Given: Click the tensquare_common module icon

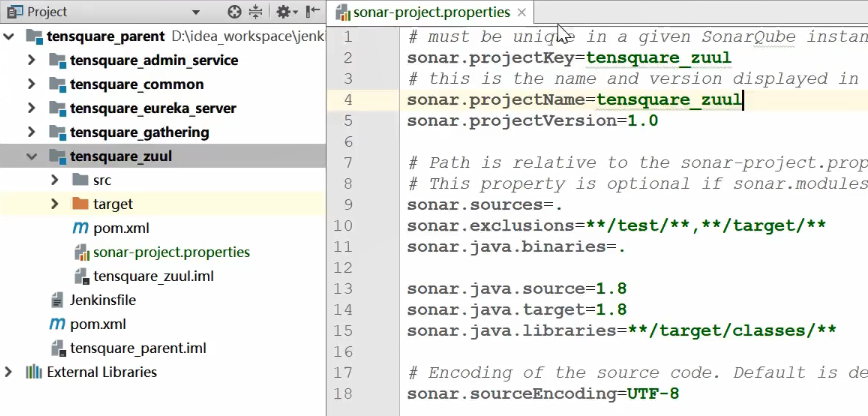Looking at the screenshot, I should pyautogui.click(x=58, y=84).
